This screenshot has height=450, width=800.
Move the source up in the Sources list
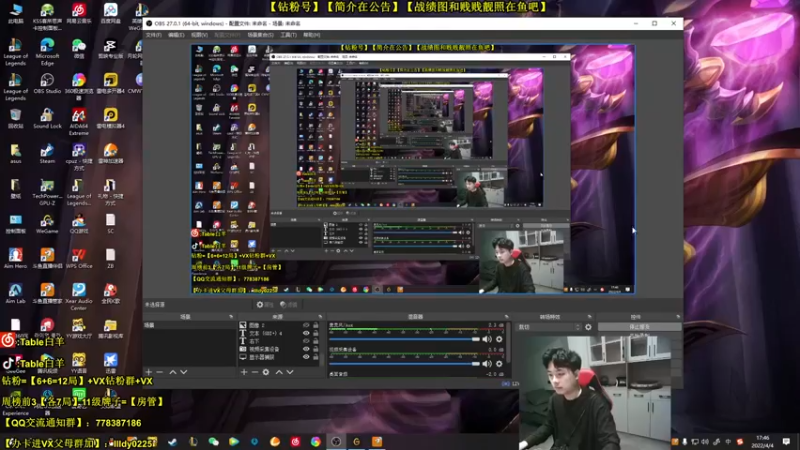(x=279, y=372)
